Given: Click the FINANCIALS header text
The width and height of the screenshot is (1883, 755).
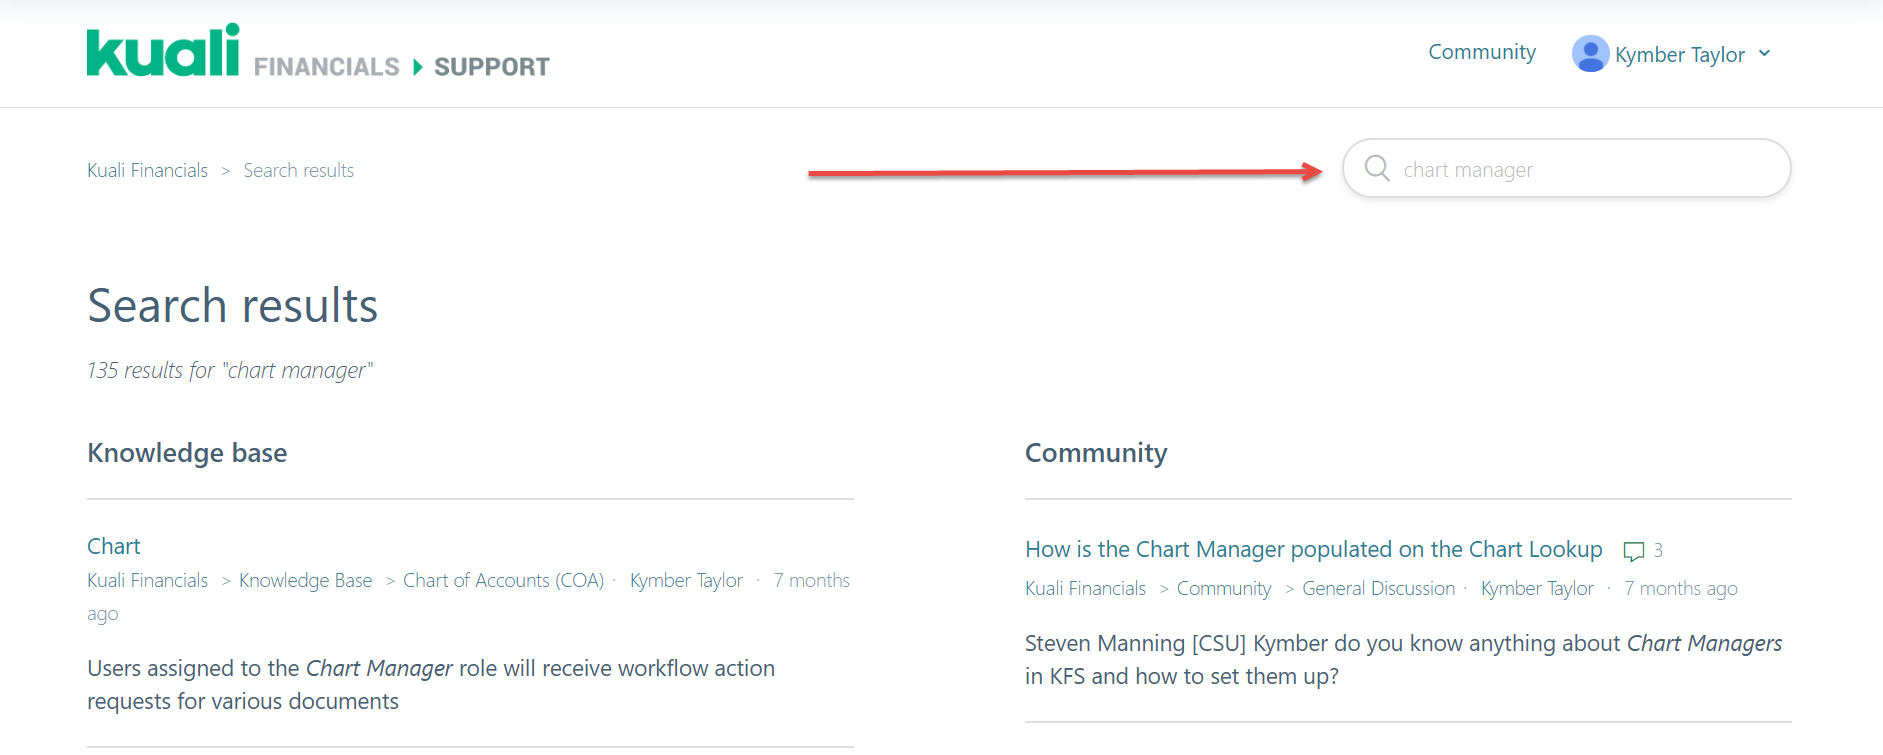Looking at the screenshot, I should click(x=326, y=67).
